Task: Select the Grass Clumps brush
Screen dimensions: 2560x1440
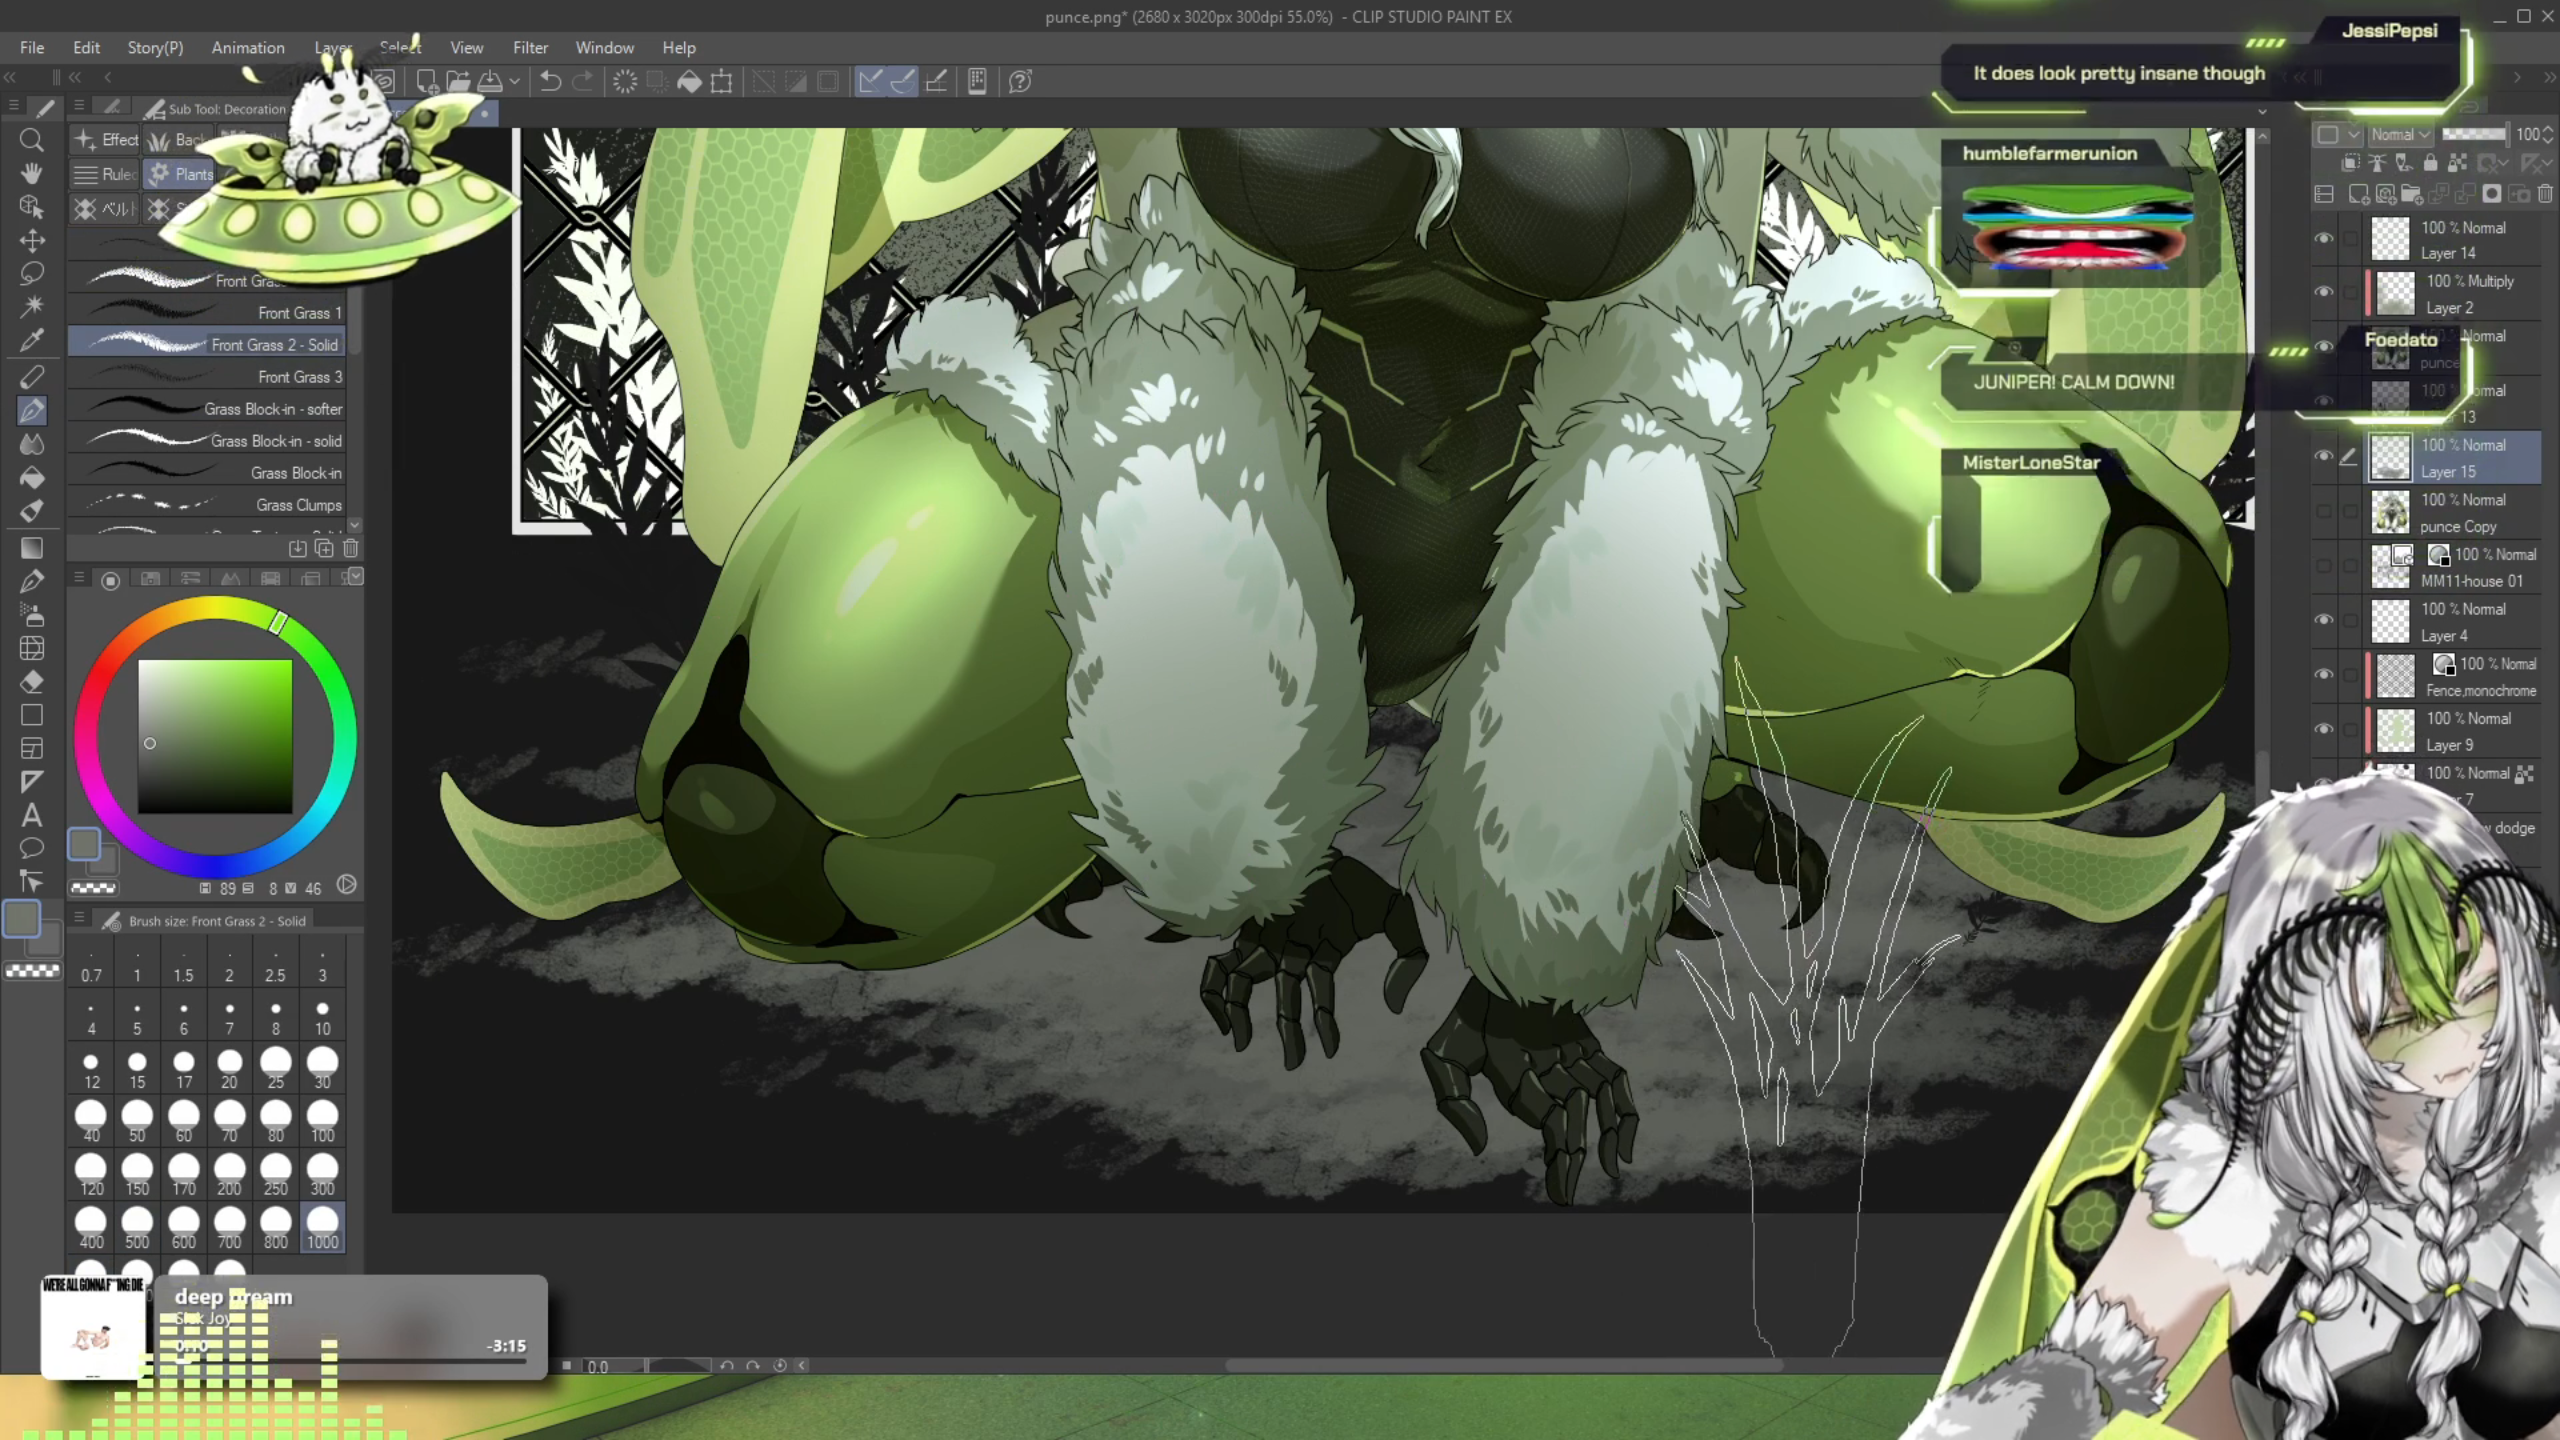Action: click(210, 504)
